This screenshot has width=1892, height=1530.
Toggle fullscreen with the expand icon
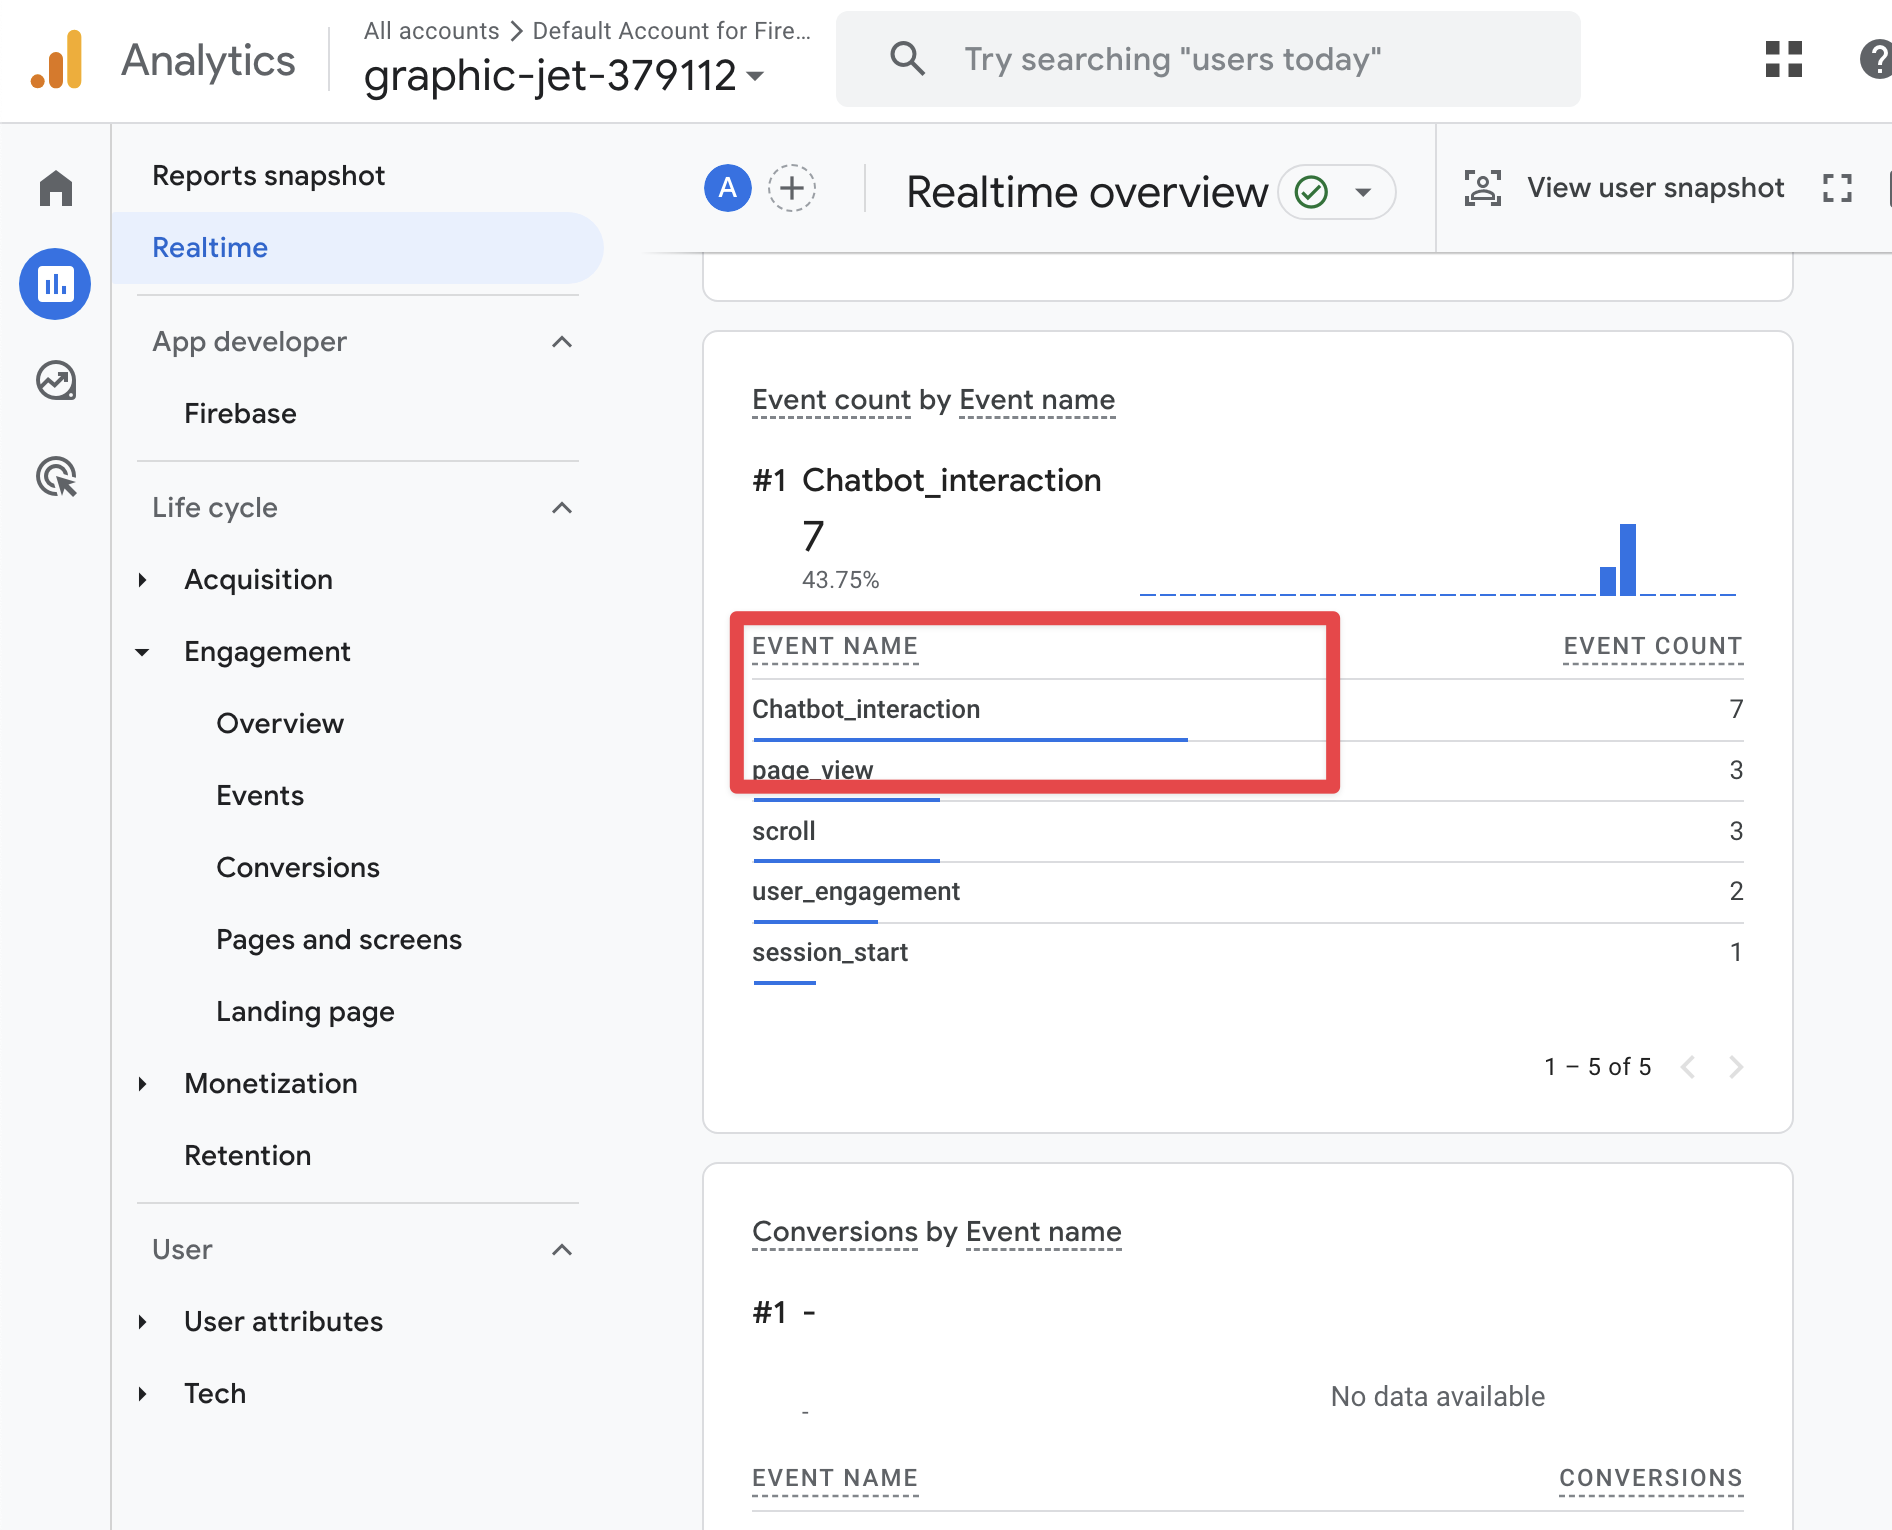click(1838, 188)
